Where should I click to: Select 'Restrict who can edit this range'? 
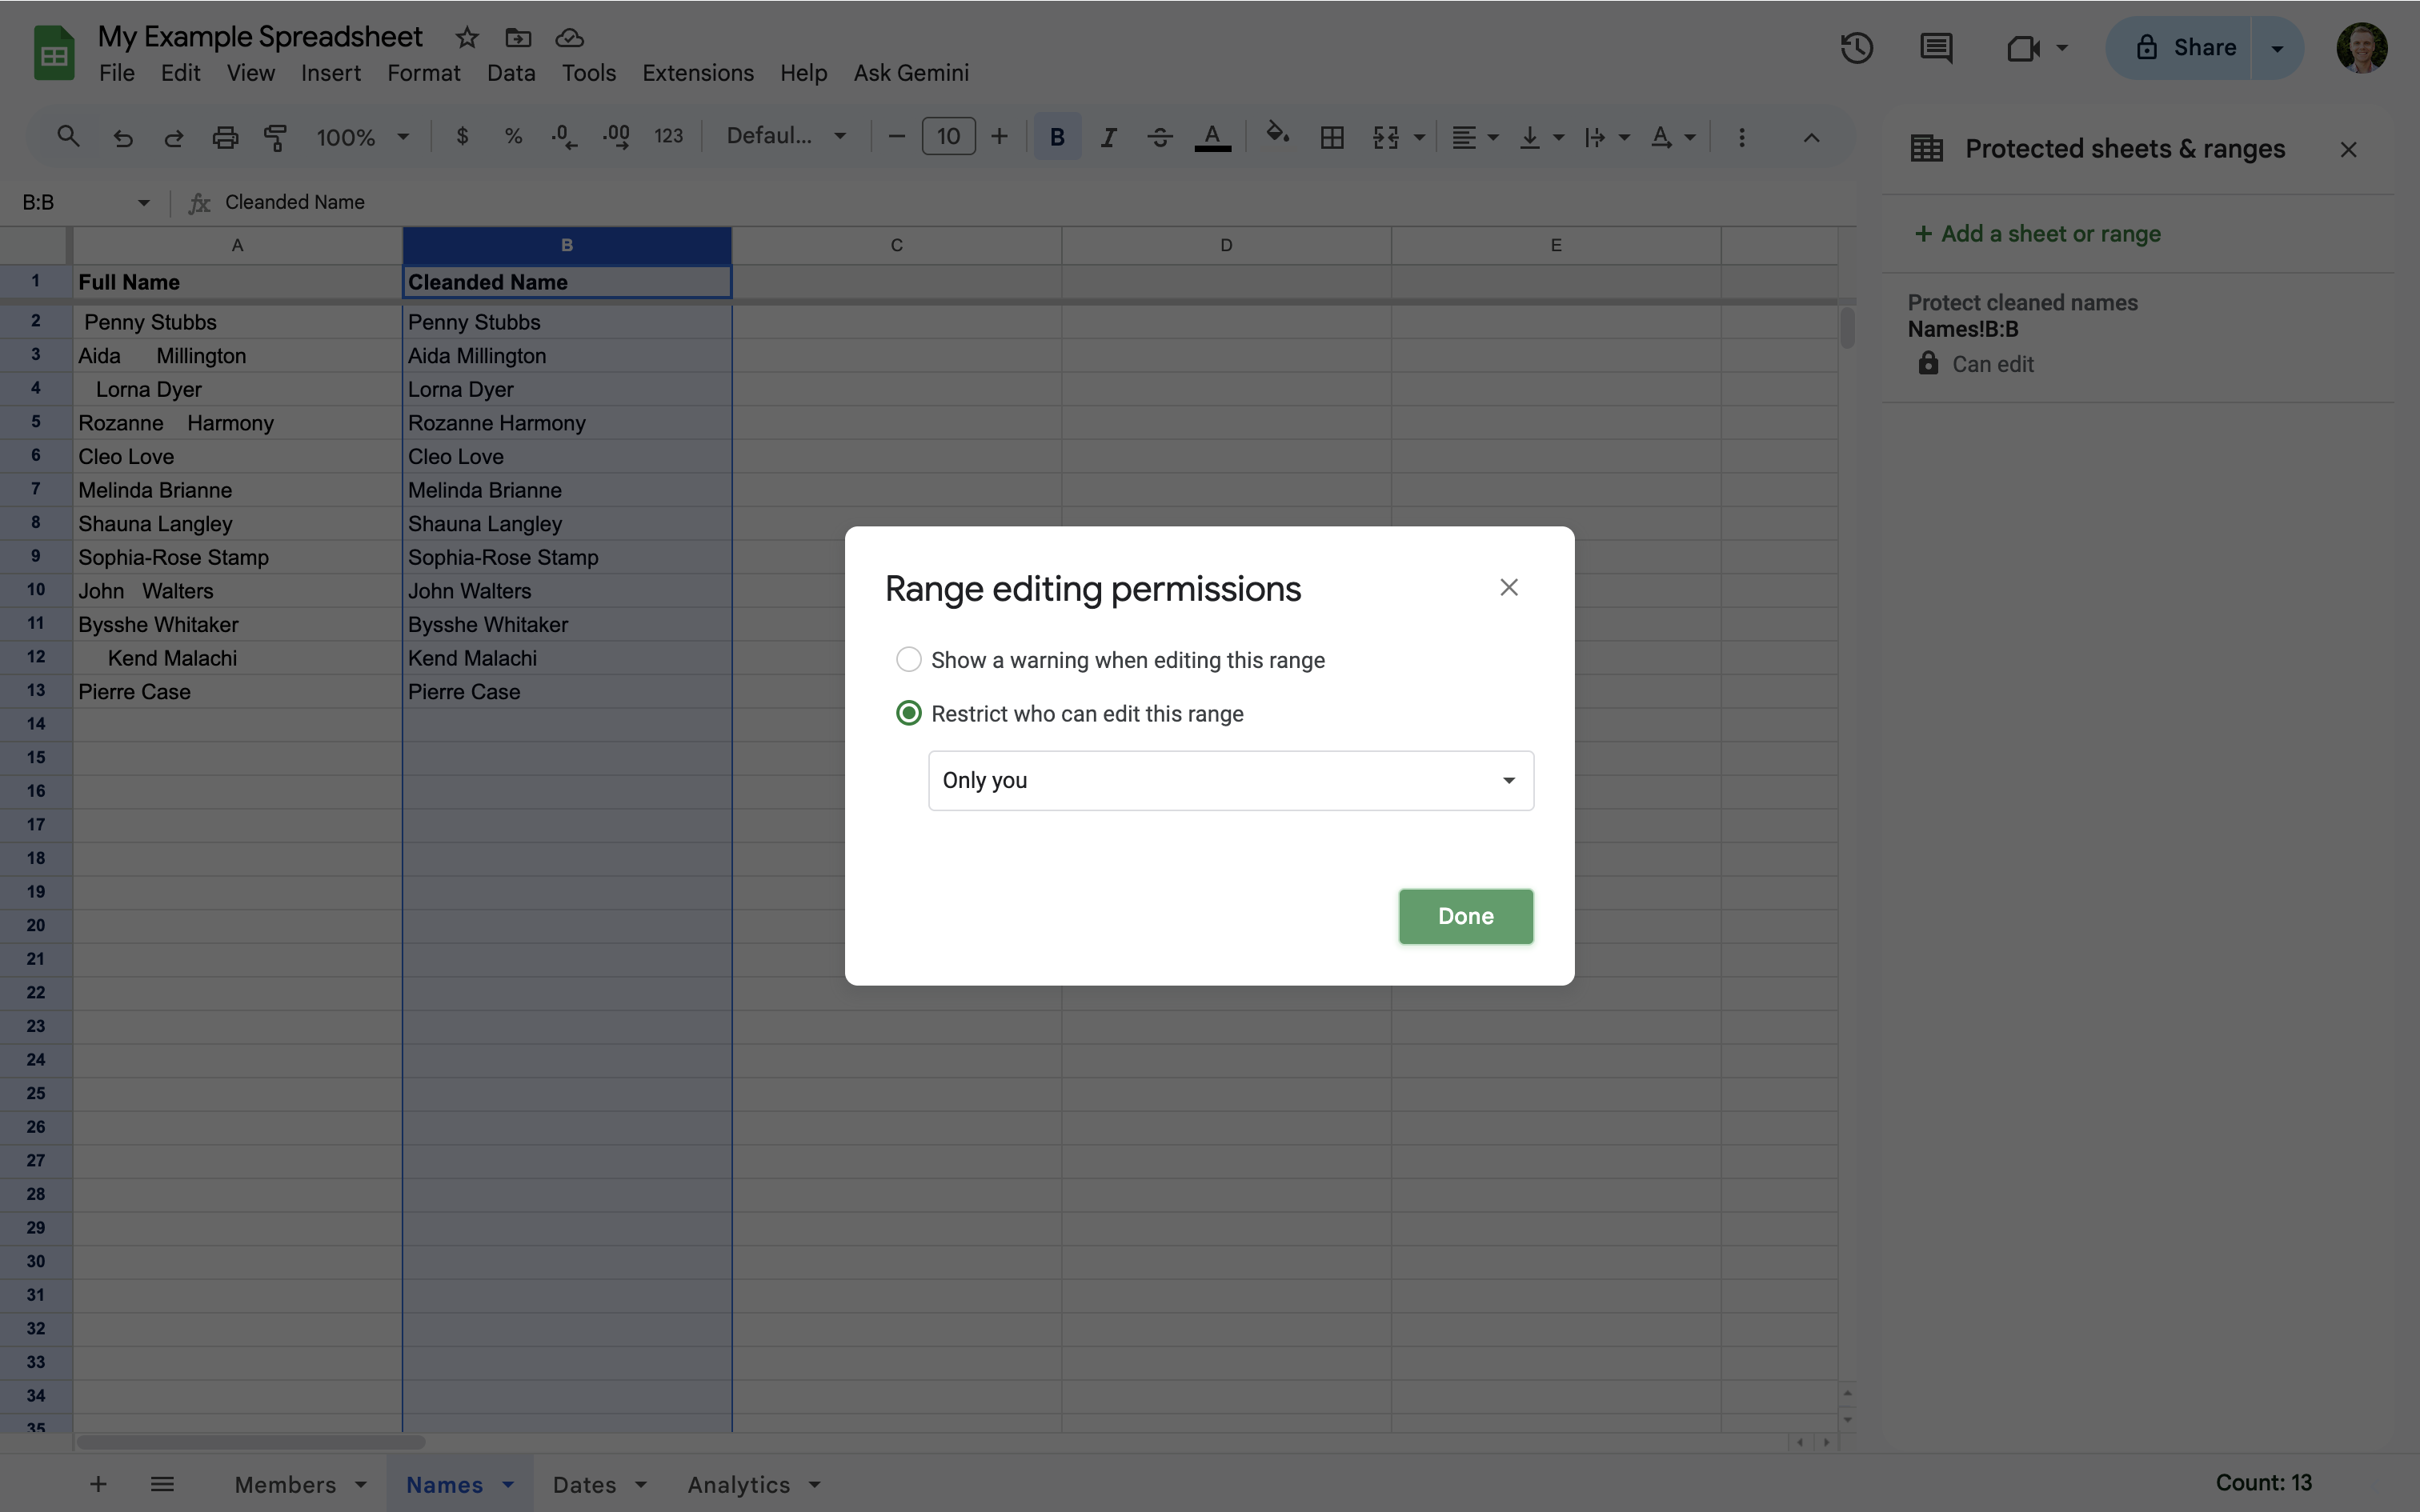908,714
